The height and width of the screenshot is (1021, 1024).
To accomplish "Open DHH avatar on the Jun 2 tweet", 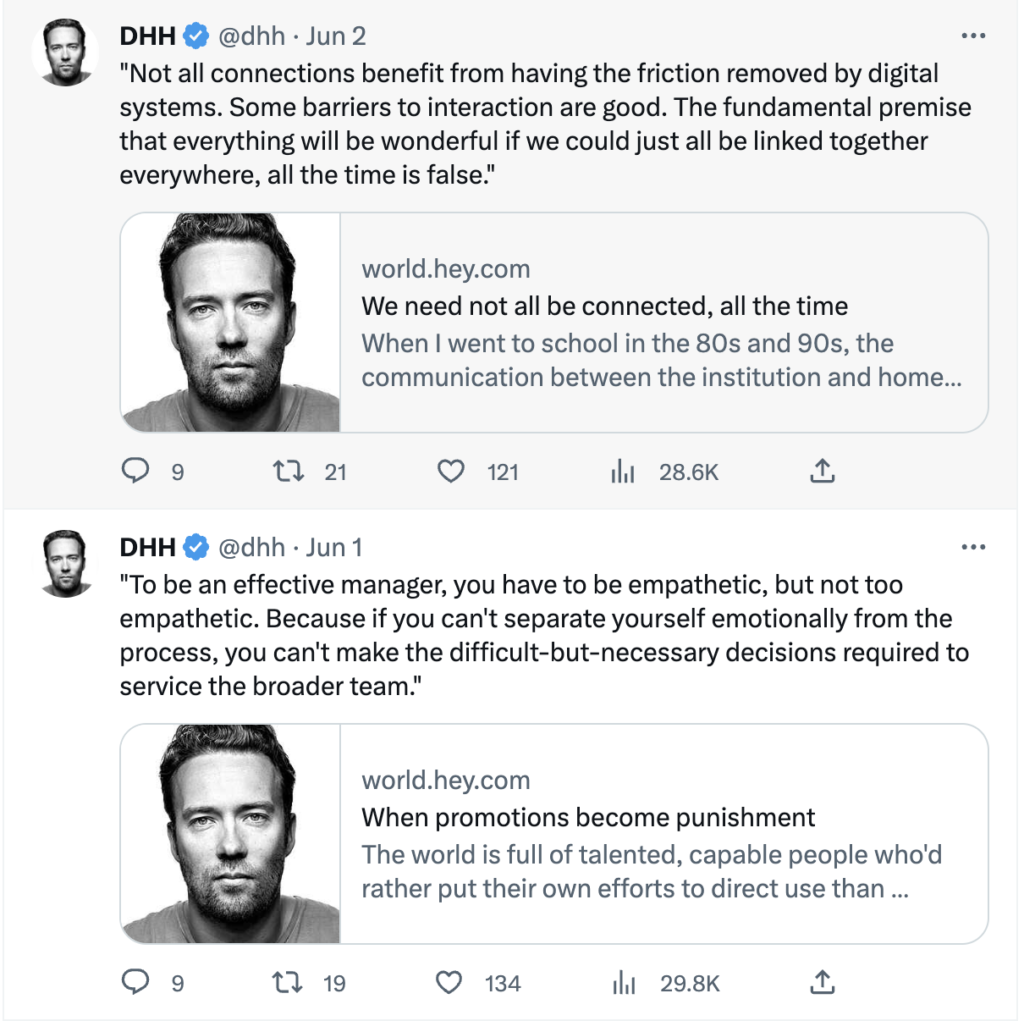I will coord(65,52).
